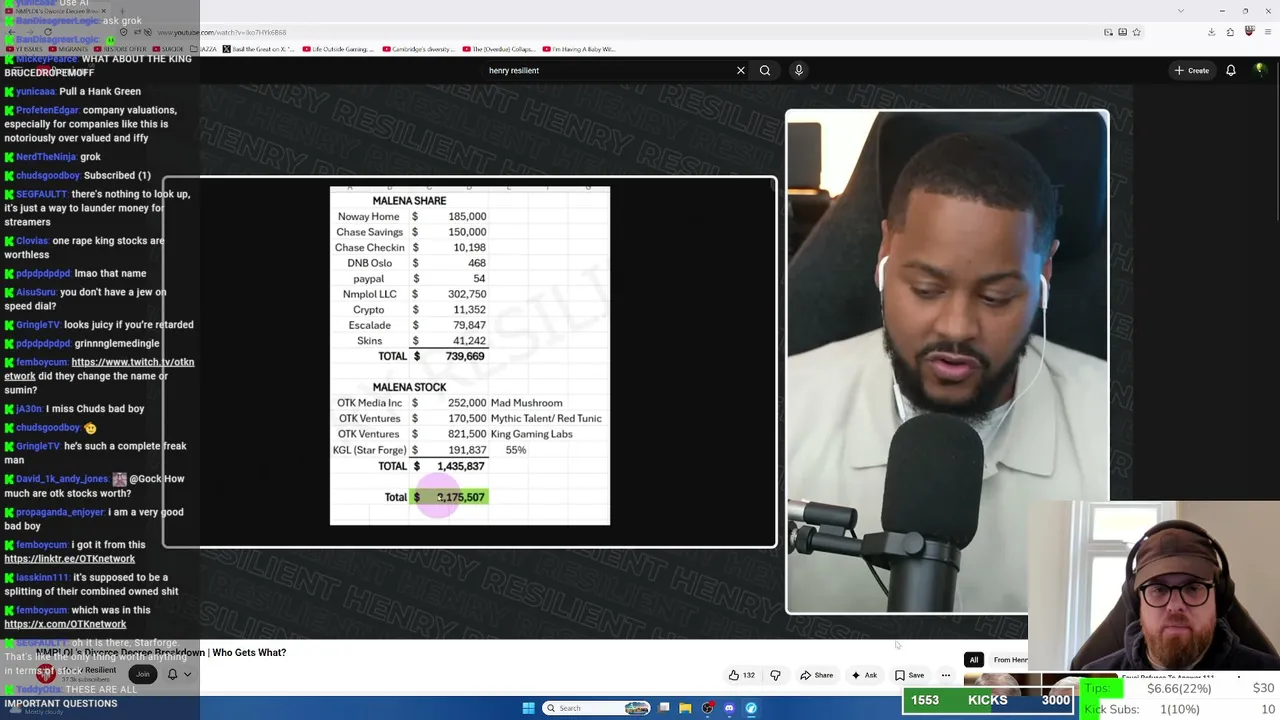Open YouTube notifications bell
Image resolution: width=1280 pixels, height=720 pixels.
pyautogui.click(x=1231, y=70)
